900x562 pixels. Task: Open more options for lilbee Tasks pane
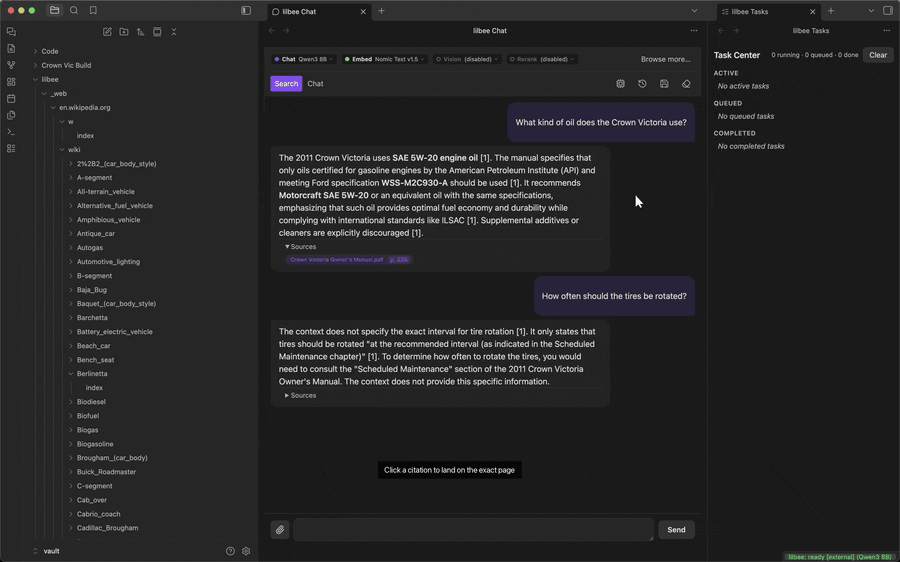[x=887, y=30]
